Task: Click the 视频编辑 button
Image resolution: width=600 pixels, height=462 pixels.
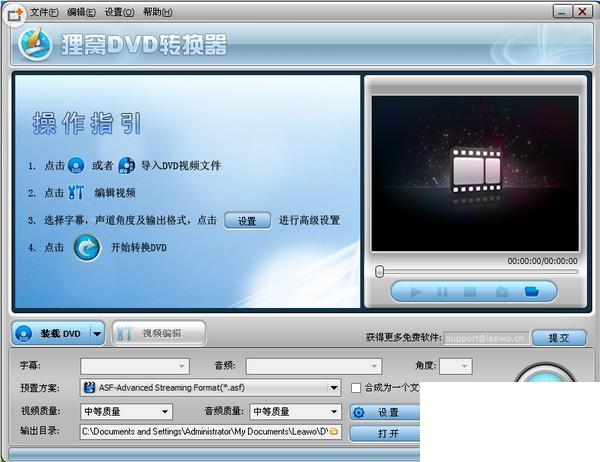Action: point(159,333)
